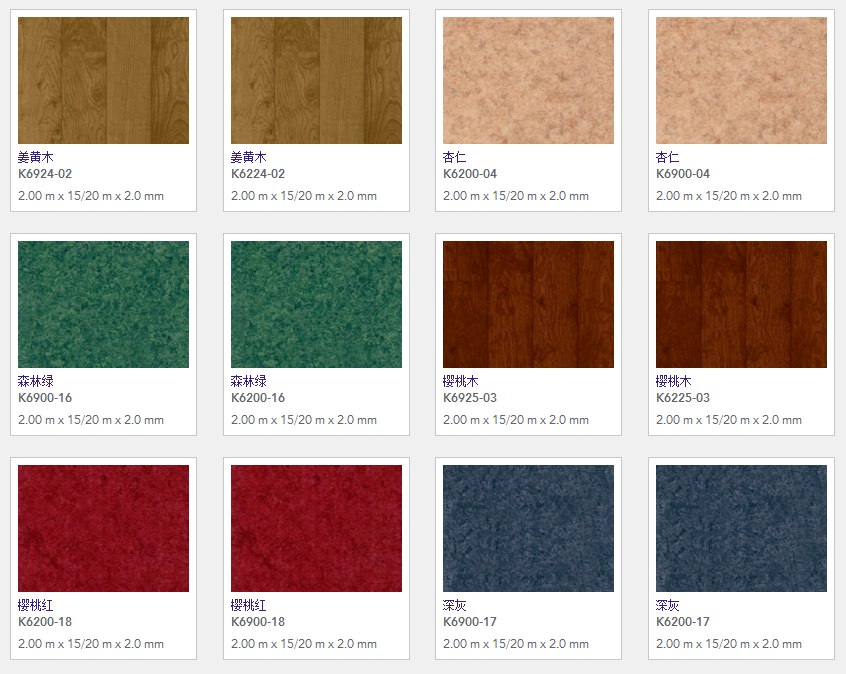Open the wood swatch image above K6224-02
The width and height of the screenshot is (846, 674).
(x=316, y=81)
